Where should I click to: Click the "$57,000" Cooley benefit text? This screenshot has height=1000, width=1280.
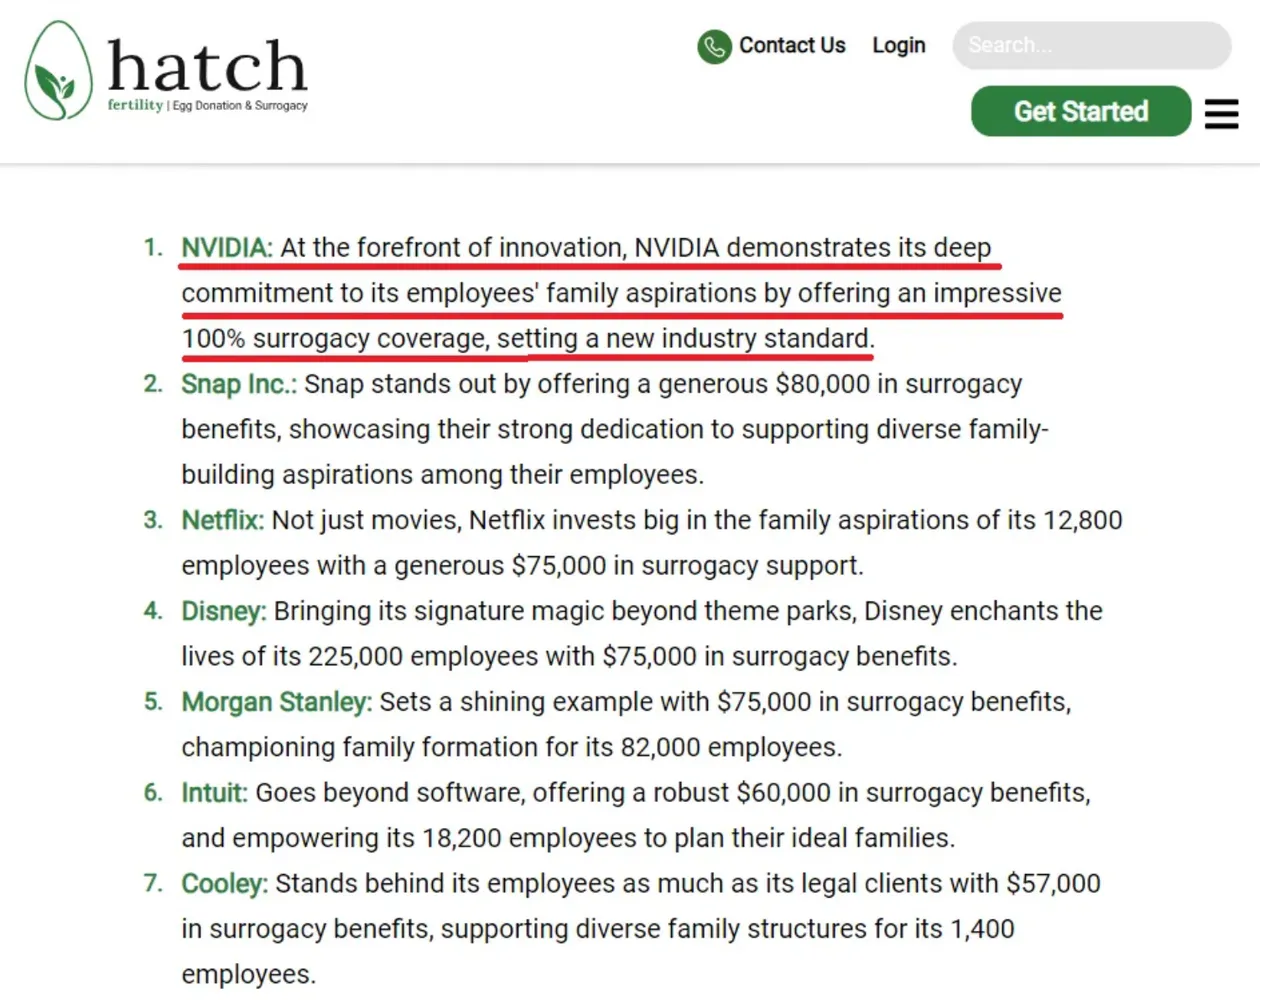[x=1052, y=885]
